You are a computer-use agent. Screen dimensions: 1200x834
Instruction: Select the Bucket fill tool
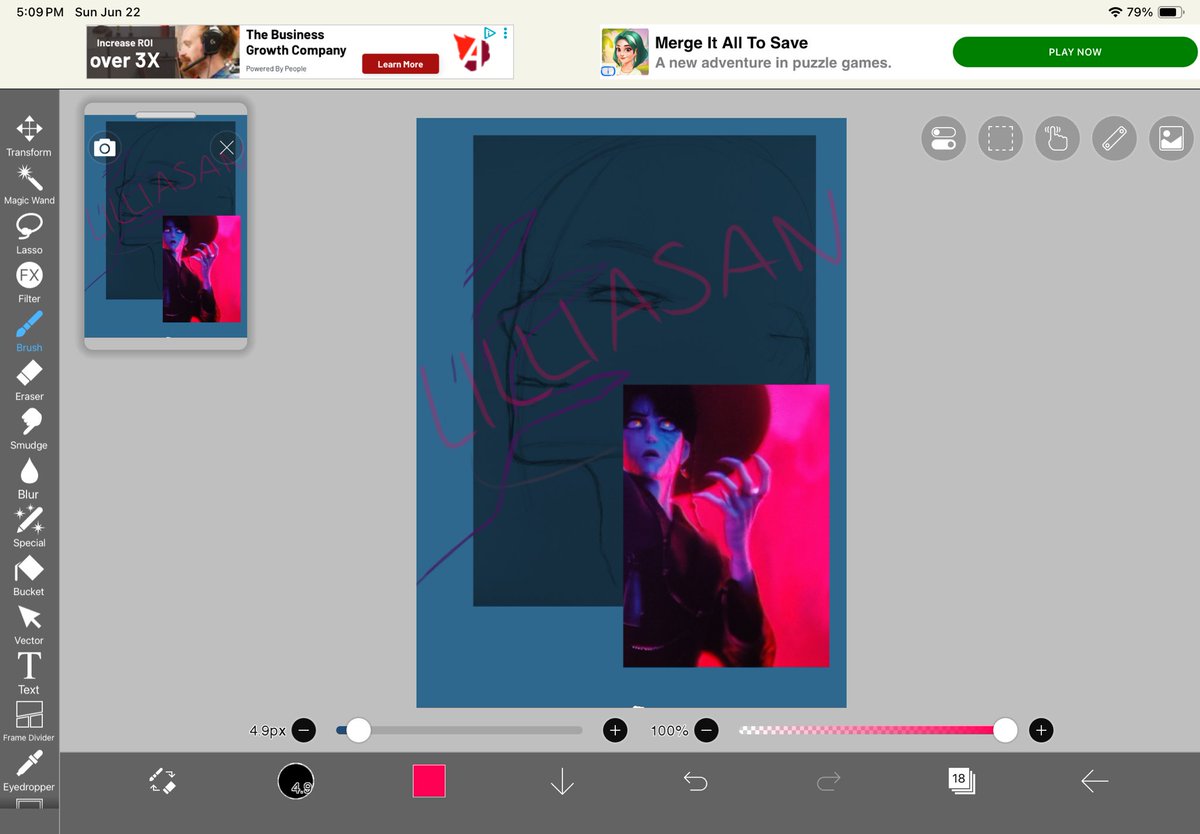click(x=29, y=576)
